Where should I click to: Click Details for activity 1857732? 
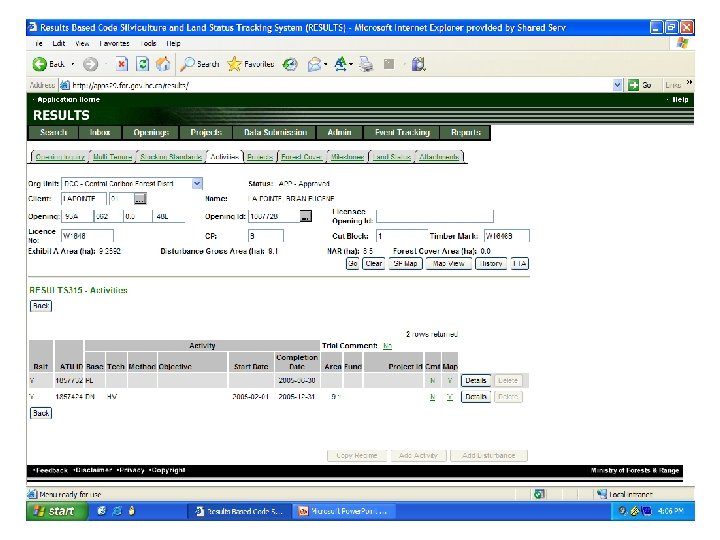pyautogui.click(x=476, y=380)
